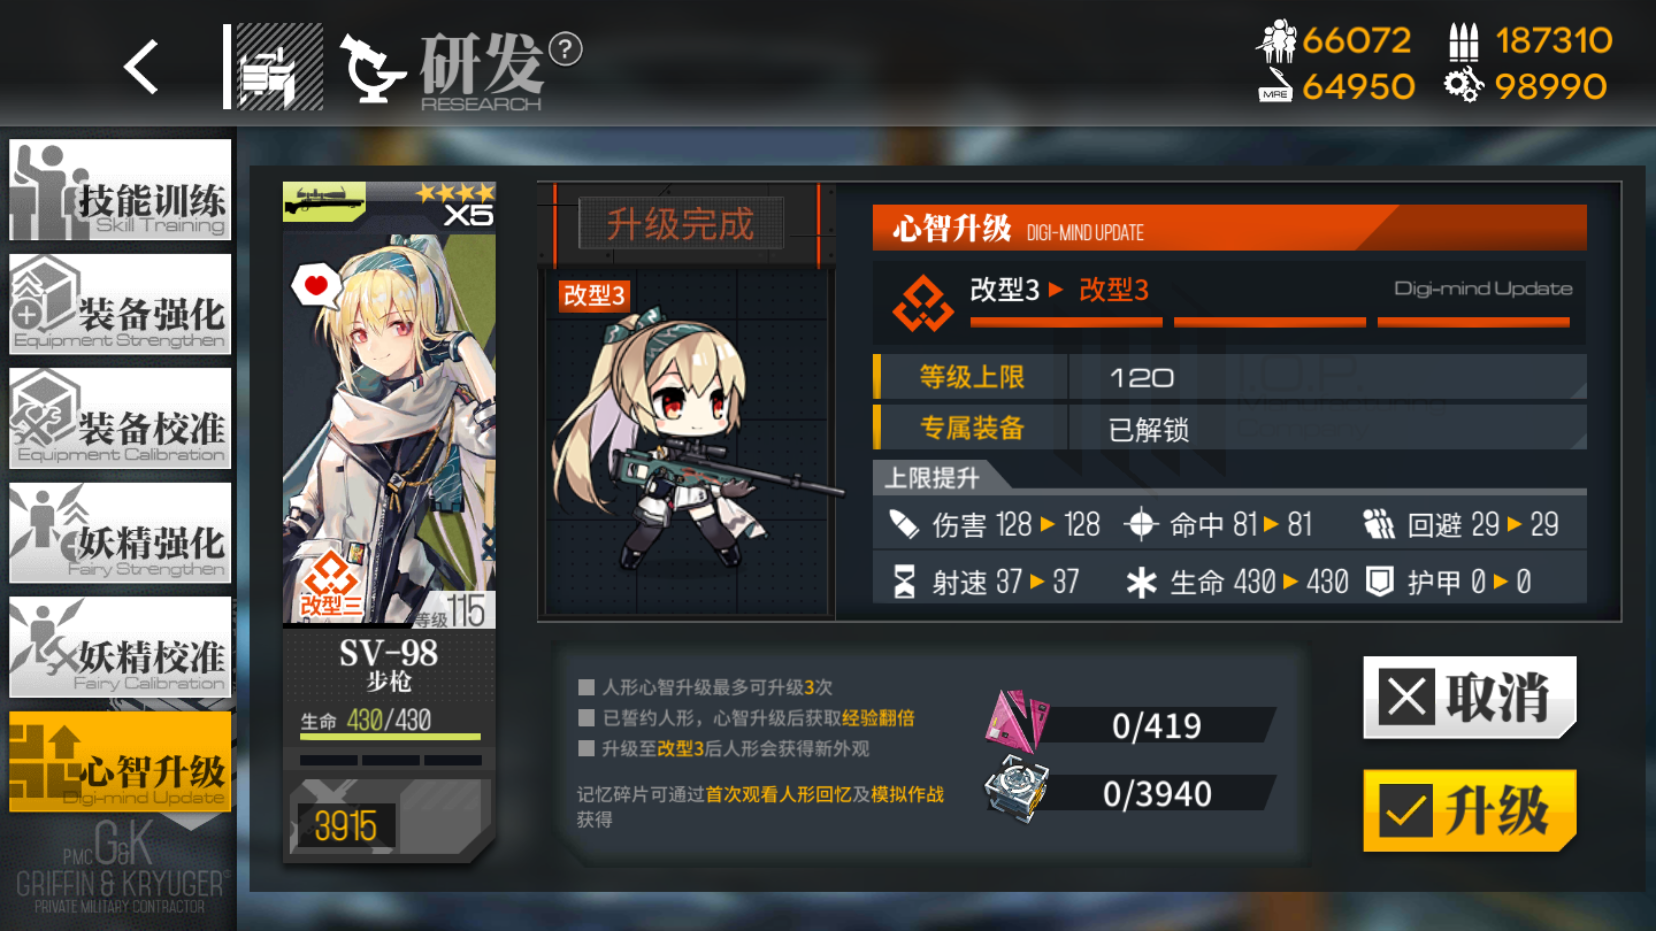The width and height of the screenshot is (1656, 931).
Task: Go back using the left arrow
Action: coord(141,67)
